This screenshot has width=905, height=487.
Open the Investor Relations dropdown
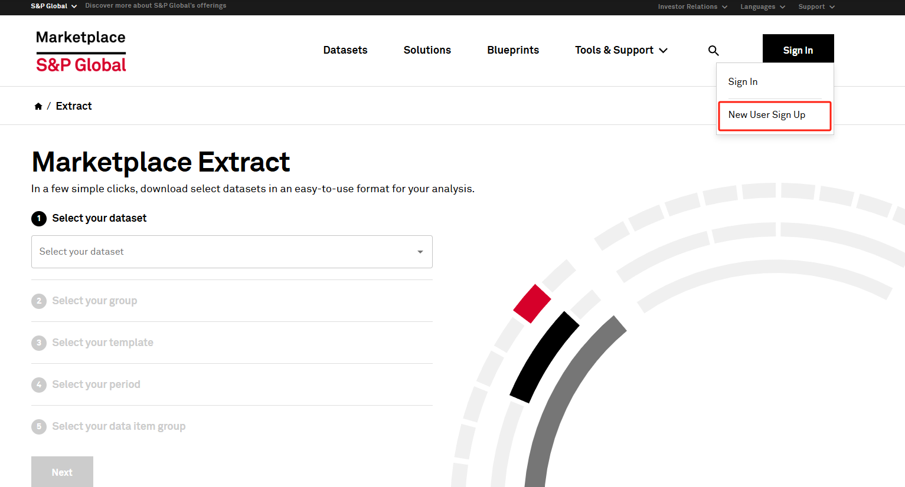692,7
